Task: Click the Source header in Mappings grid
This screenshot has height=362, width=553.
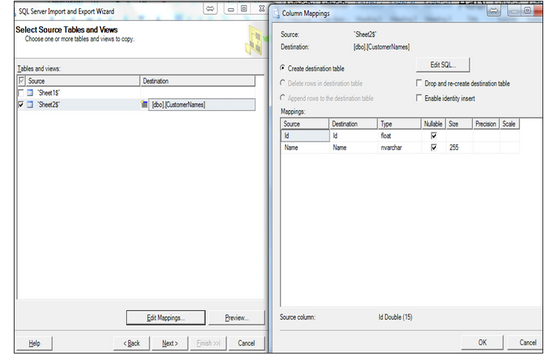Action: (305, 124)
